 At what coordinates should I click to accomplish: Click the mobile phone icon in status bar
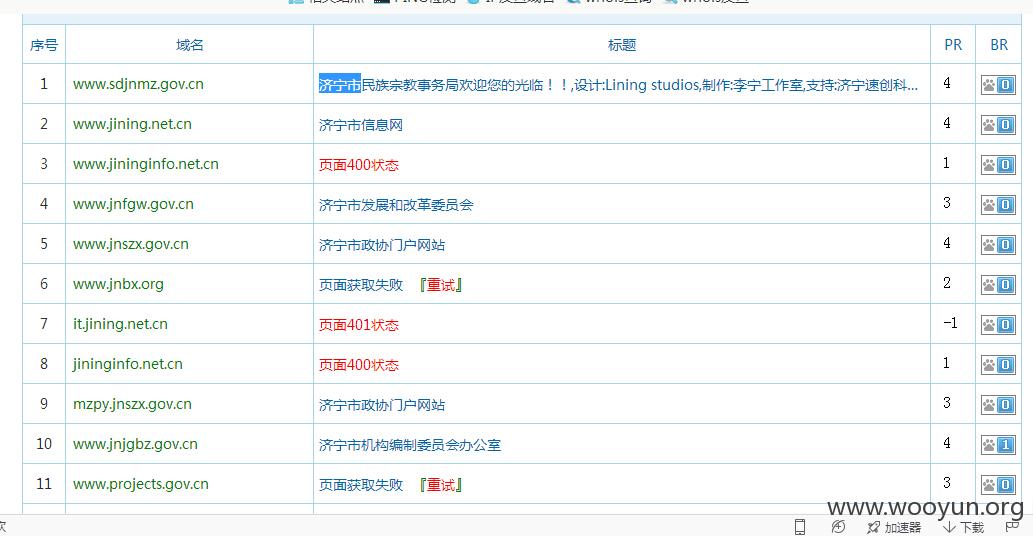[800, 527]
